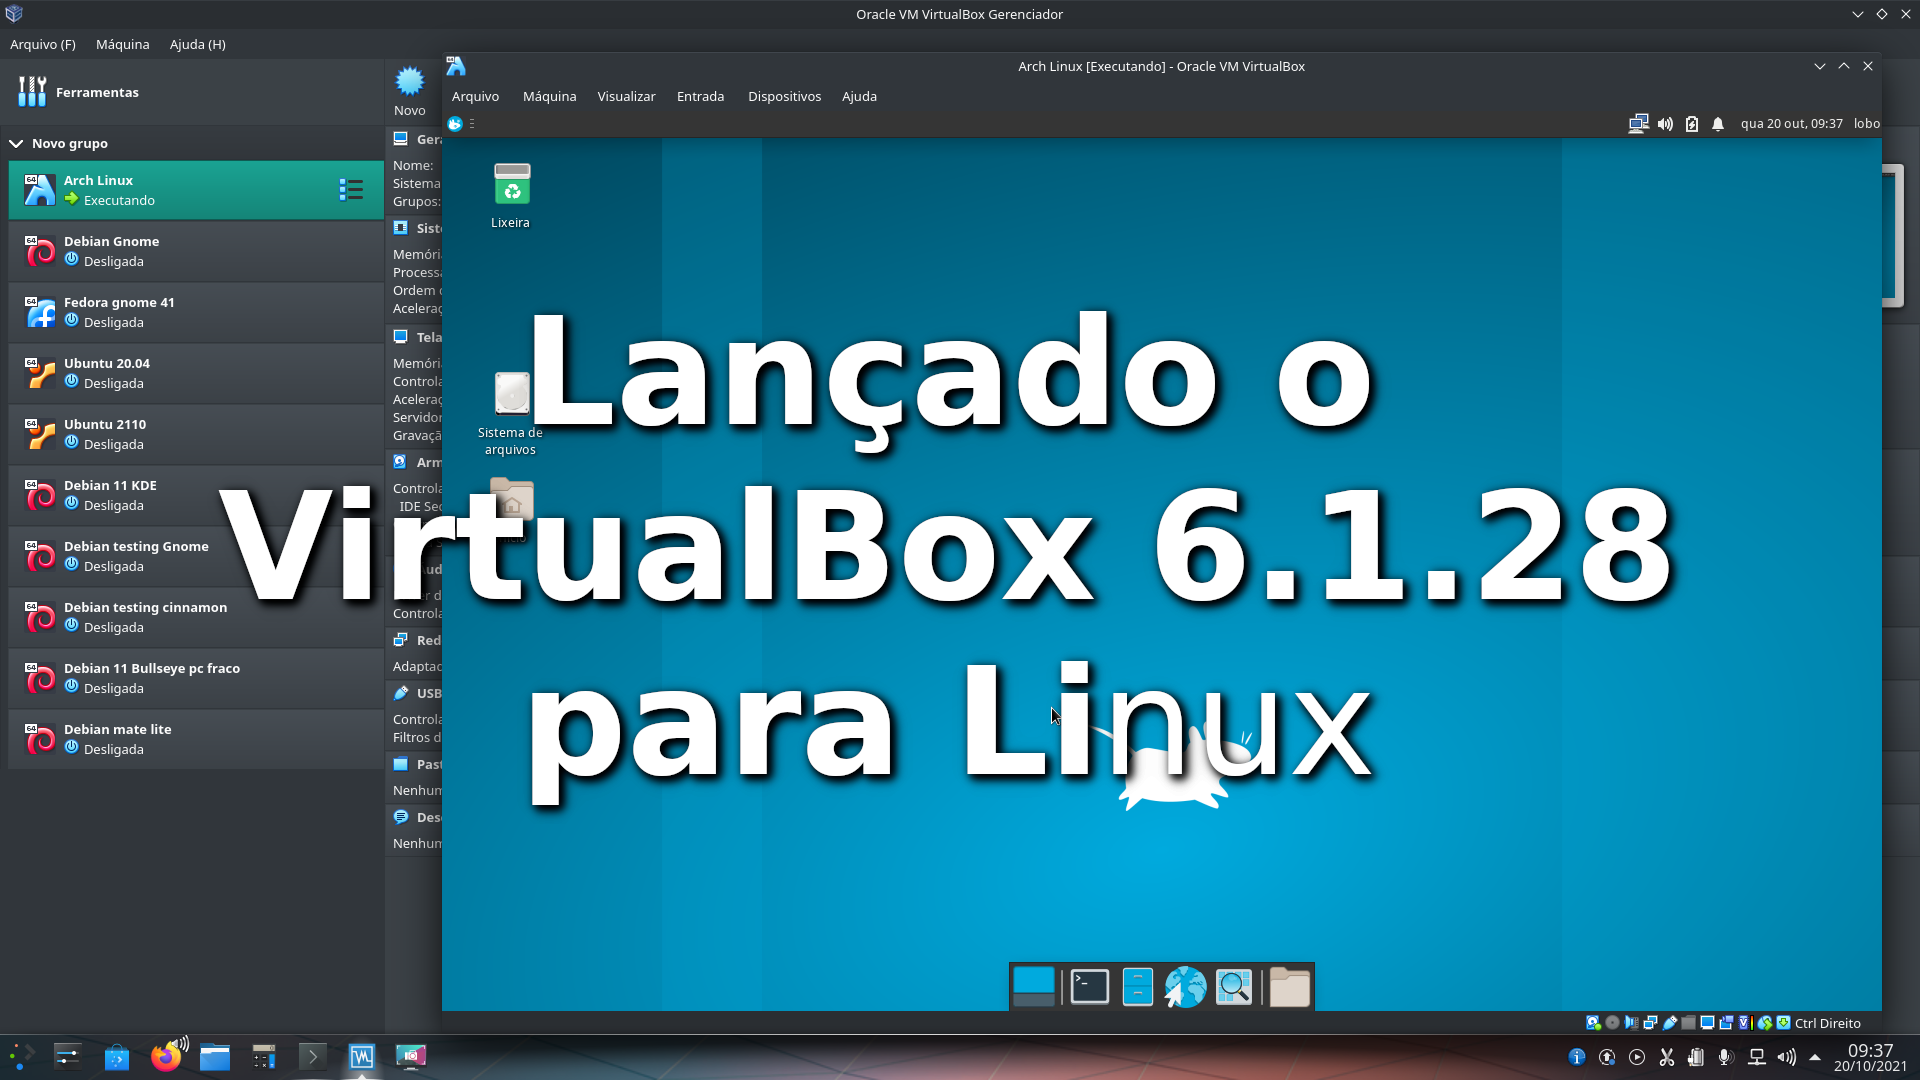This screenshot has height=1080, width=1920.
Task: Open Visualizar menu in VM window
Action: (626, 96)
